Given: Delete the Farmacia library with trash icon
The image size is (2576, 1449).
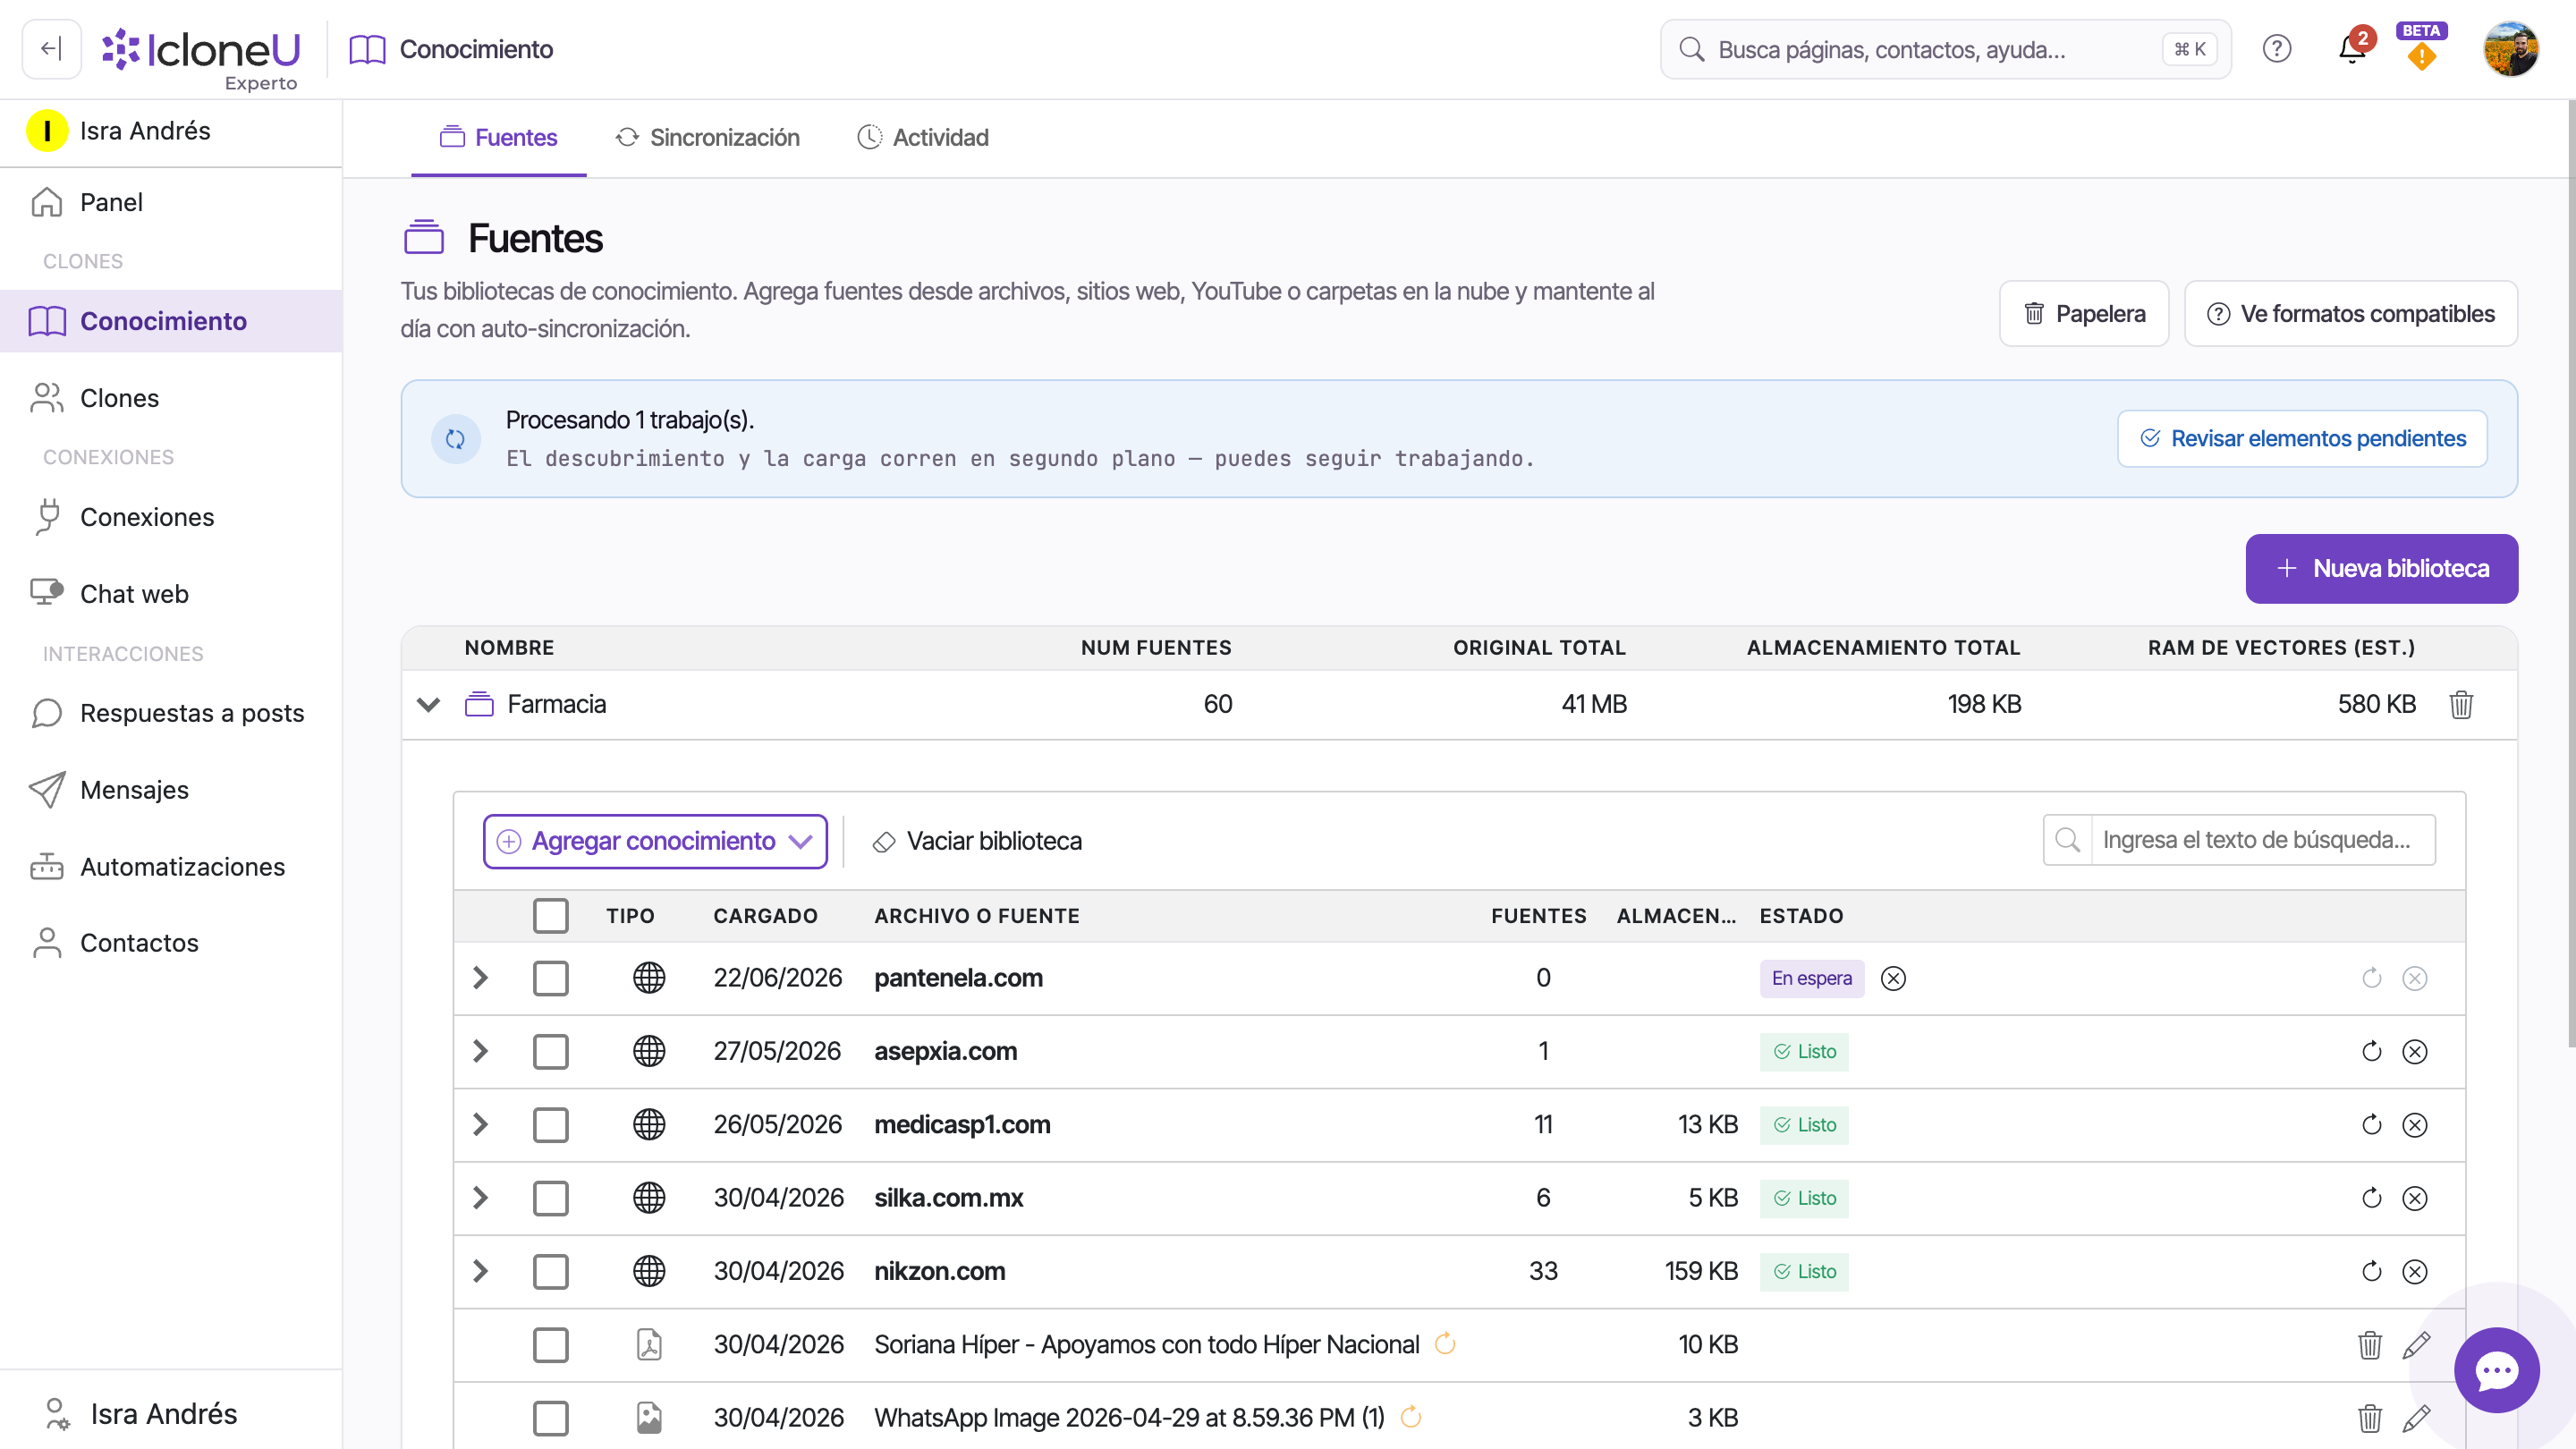Looking at the screenshot, I should [2461, 705].
